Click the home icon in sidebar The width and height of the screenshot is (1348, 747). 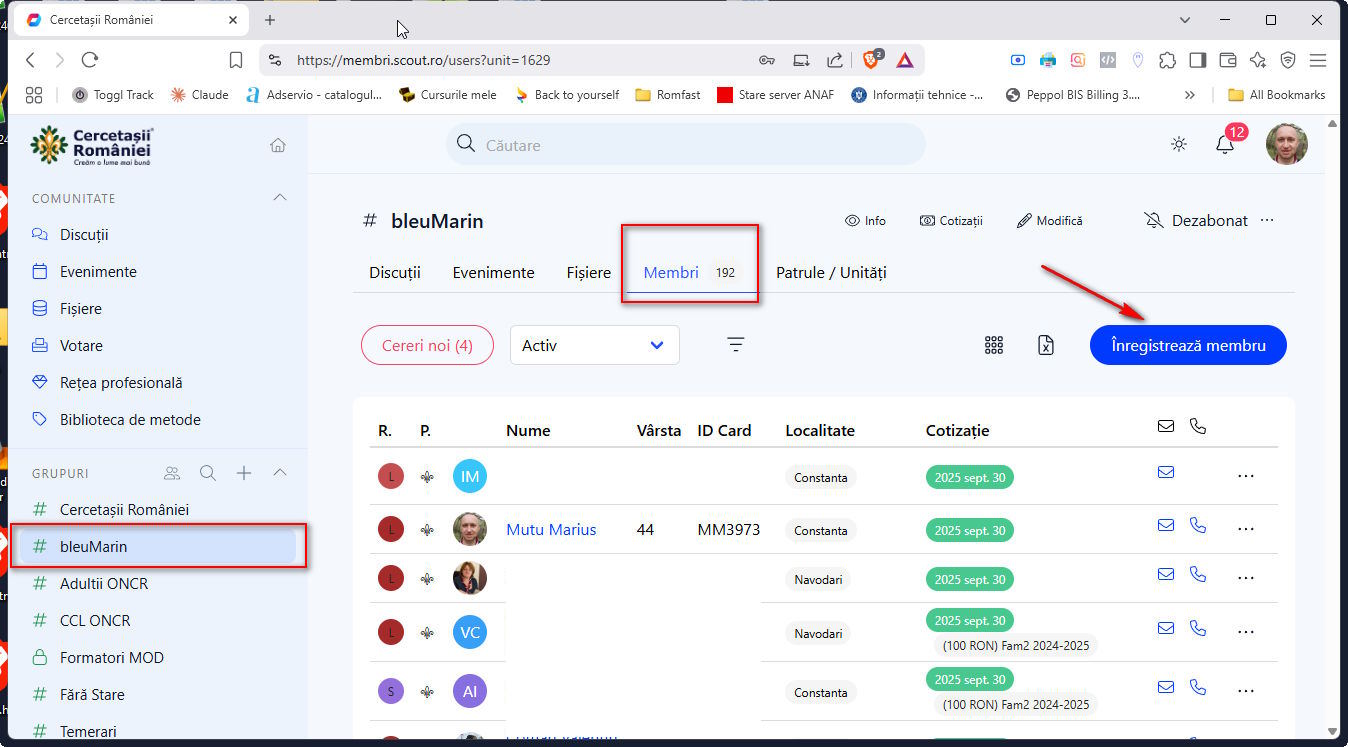(x=278, y=145)
